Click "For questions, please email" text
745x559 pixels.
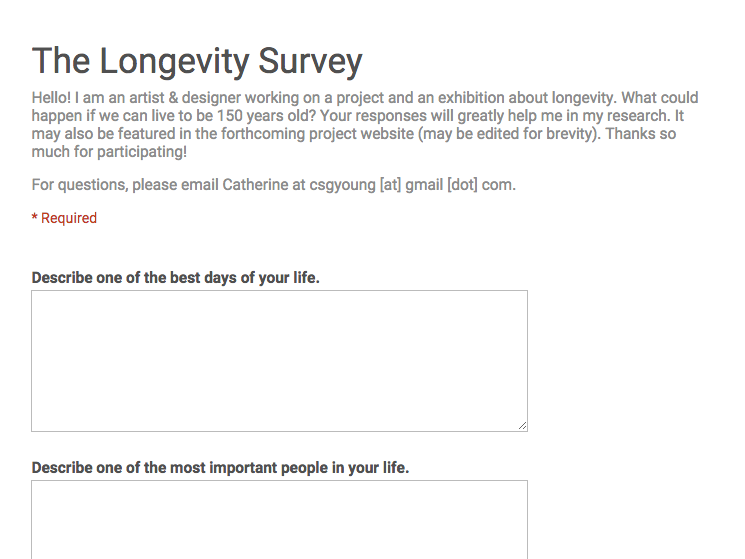124,184
